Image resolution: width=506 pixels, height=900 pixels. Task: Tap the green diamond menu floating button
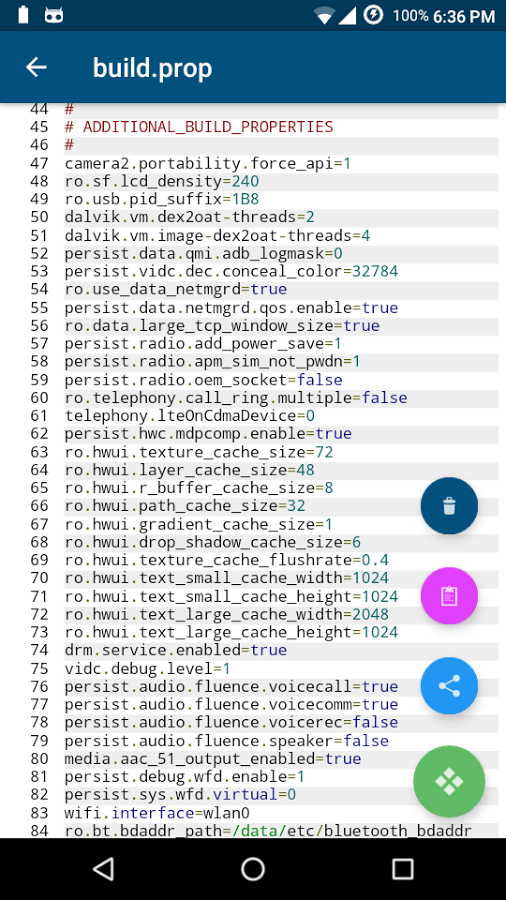coord(449,781)
